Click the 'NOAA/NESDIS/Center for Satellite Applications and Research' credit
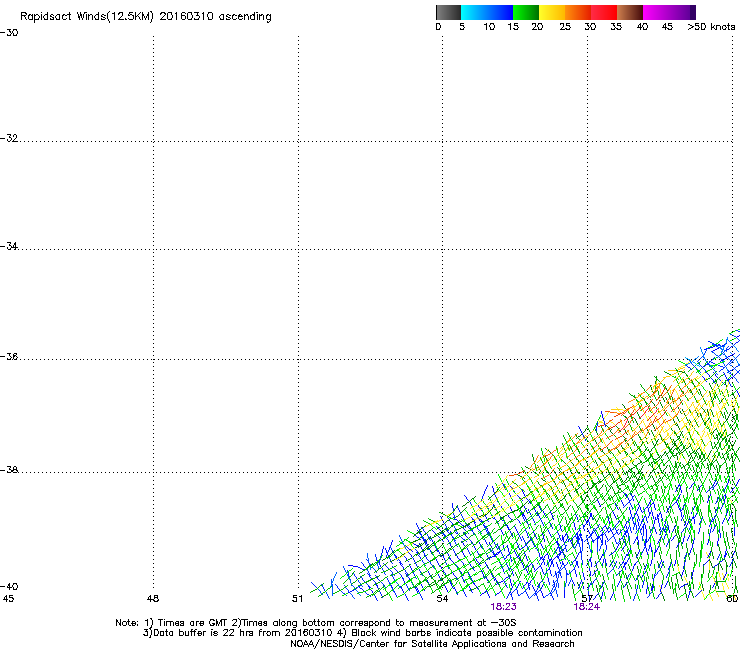 pyautogui.click(x=432, y=644)
